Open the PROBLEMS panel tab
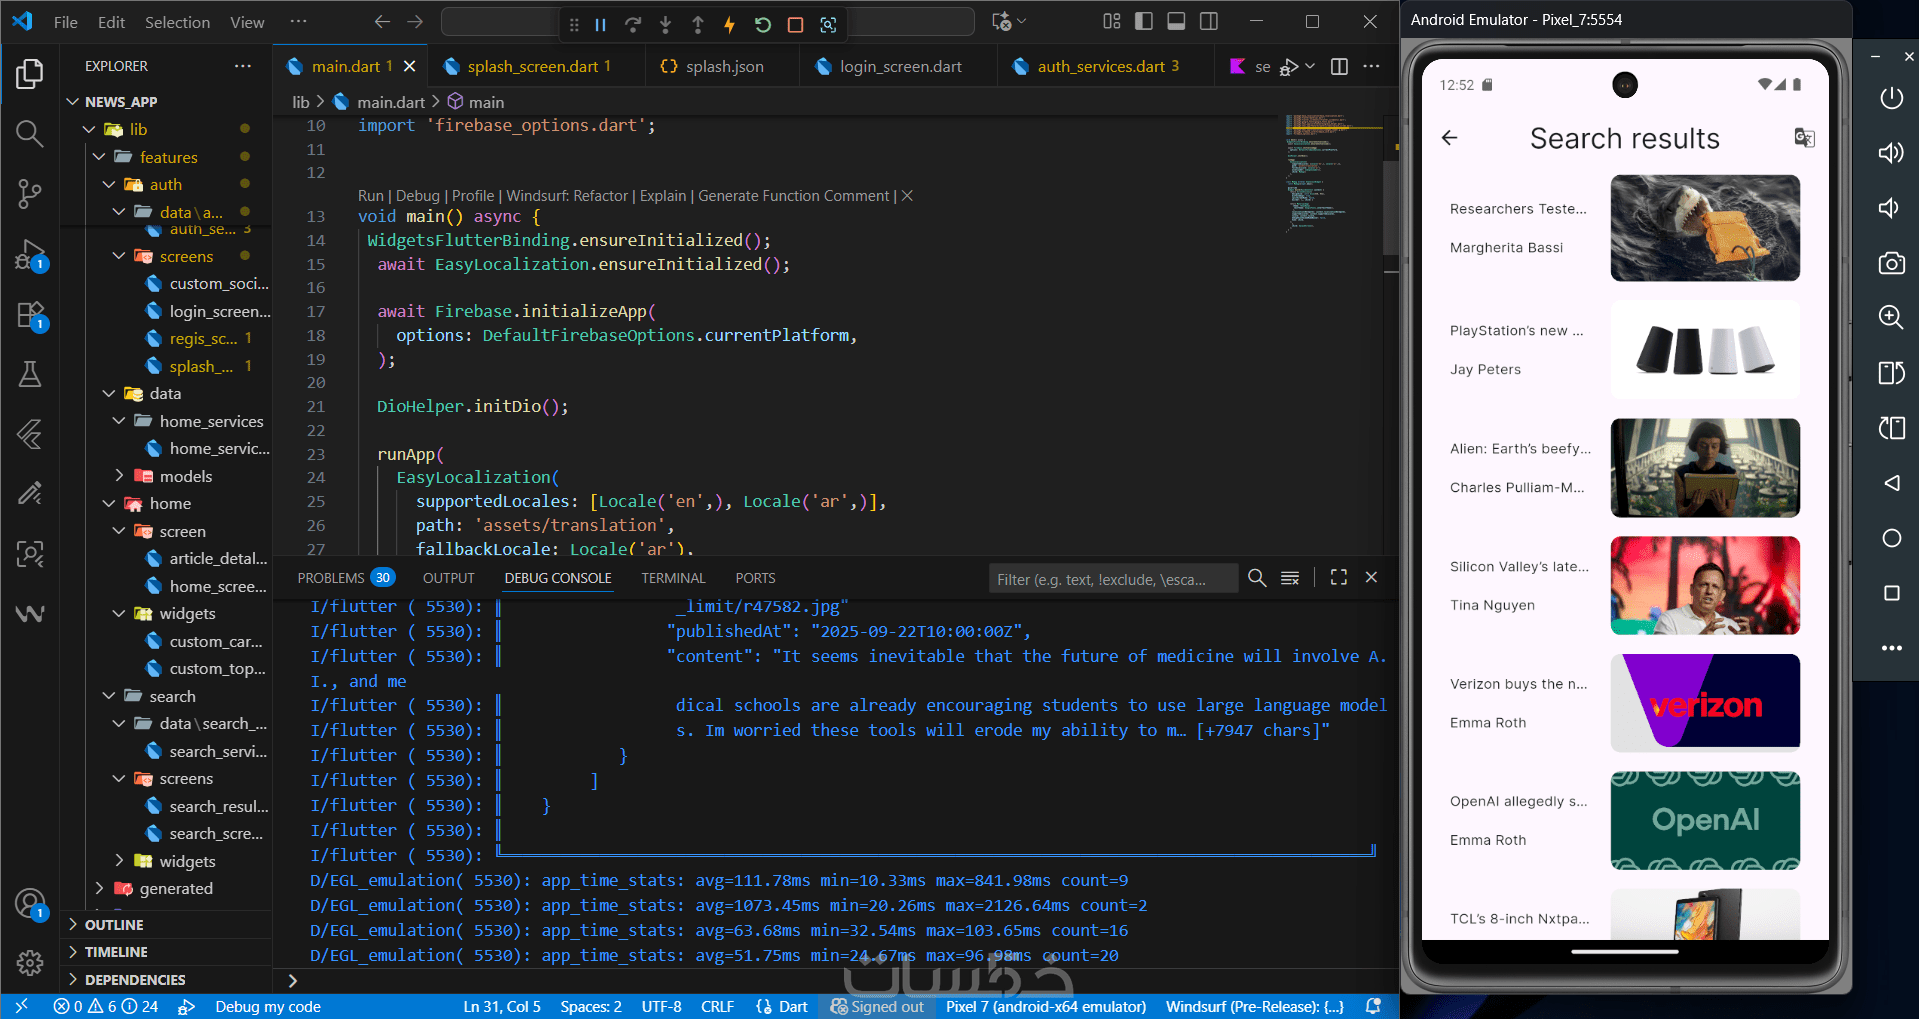Image resolution: width=1919 pixels, height=1019 pixels. pyautogui.click(x=344, y=578)
